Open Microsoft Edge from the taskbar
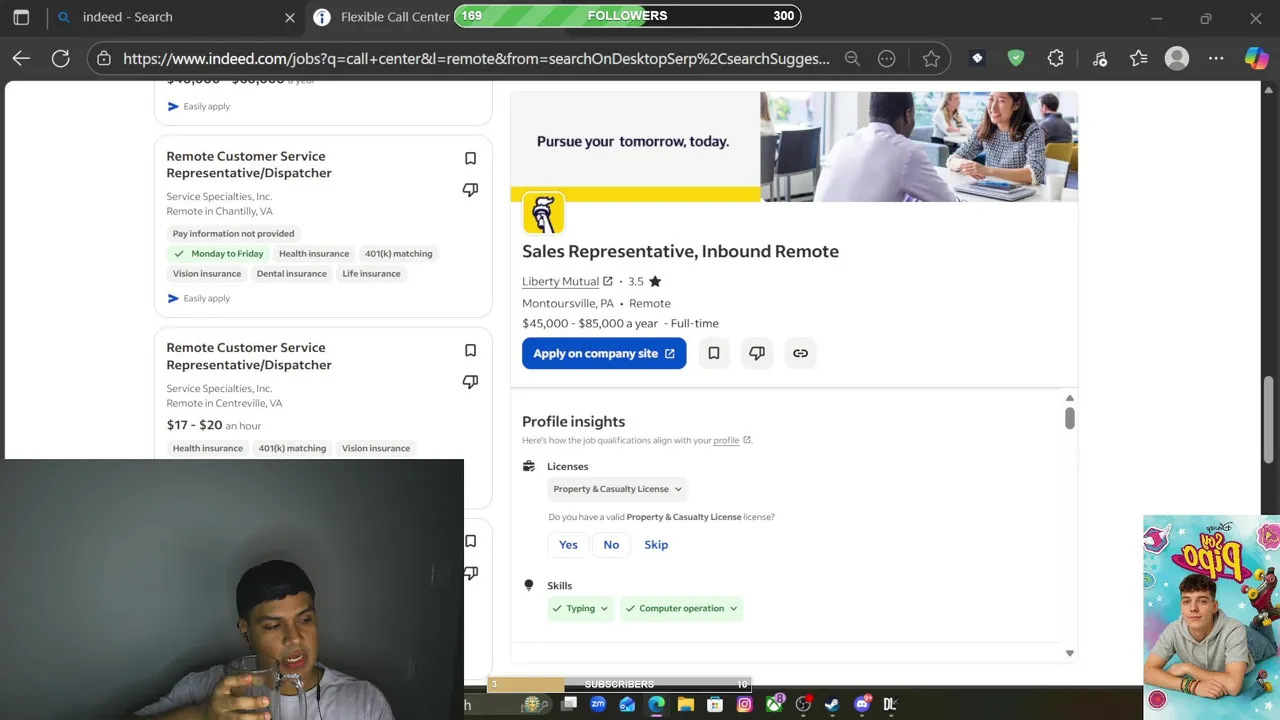 (x=656, y=704)
